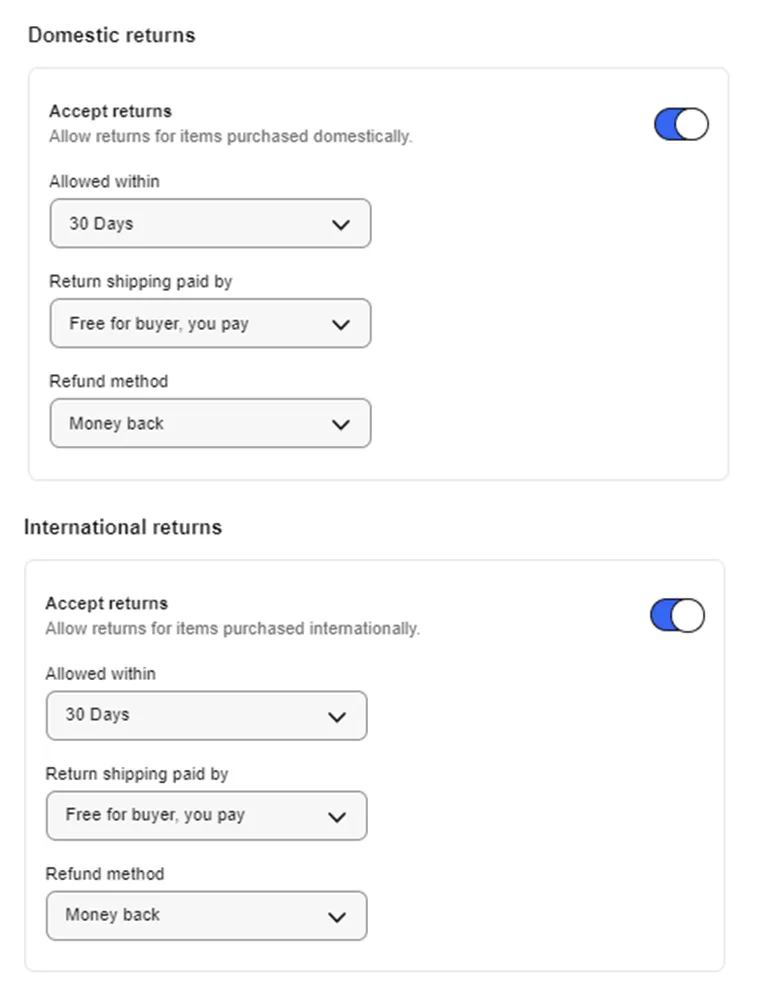Image resolution: width=767 pixels, height=983 pixels.
Task: Click the chevron on domestic Return shipping dropdown
Action: pos(341,323)
